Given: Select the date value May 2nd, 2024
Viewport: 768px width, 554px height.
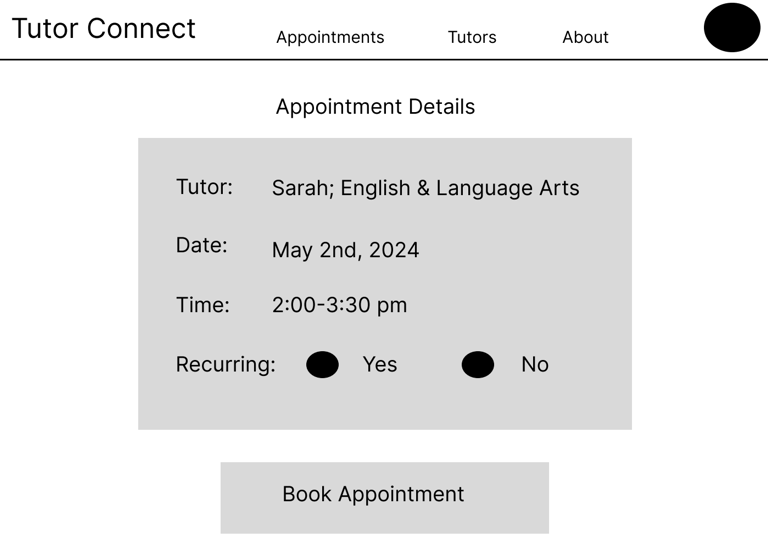Looking at the screenshot, I should click(x=345, y=250).
